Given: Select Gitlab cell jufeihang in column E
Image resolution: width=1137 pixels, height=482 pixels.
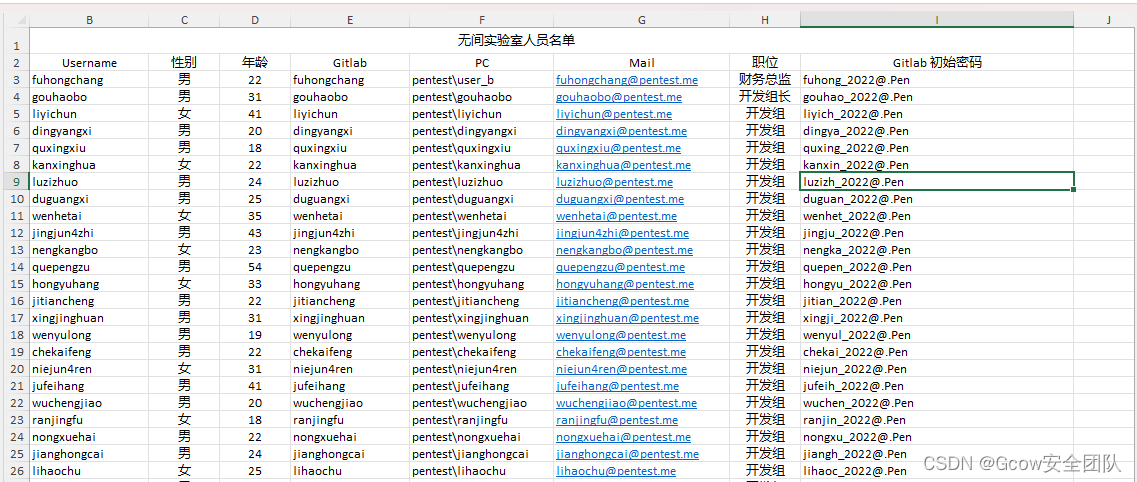Looking at the screenshot, I should 350,386.
